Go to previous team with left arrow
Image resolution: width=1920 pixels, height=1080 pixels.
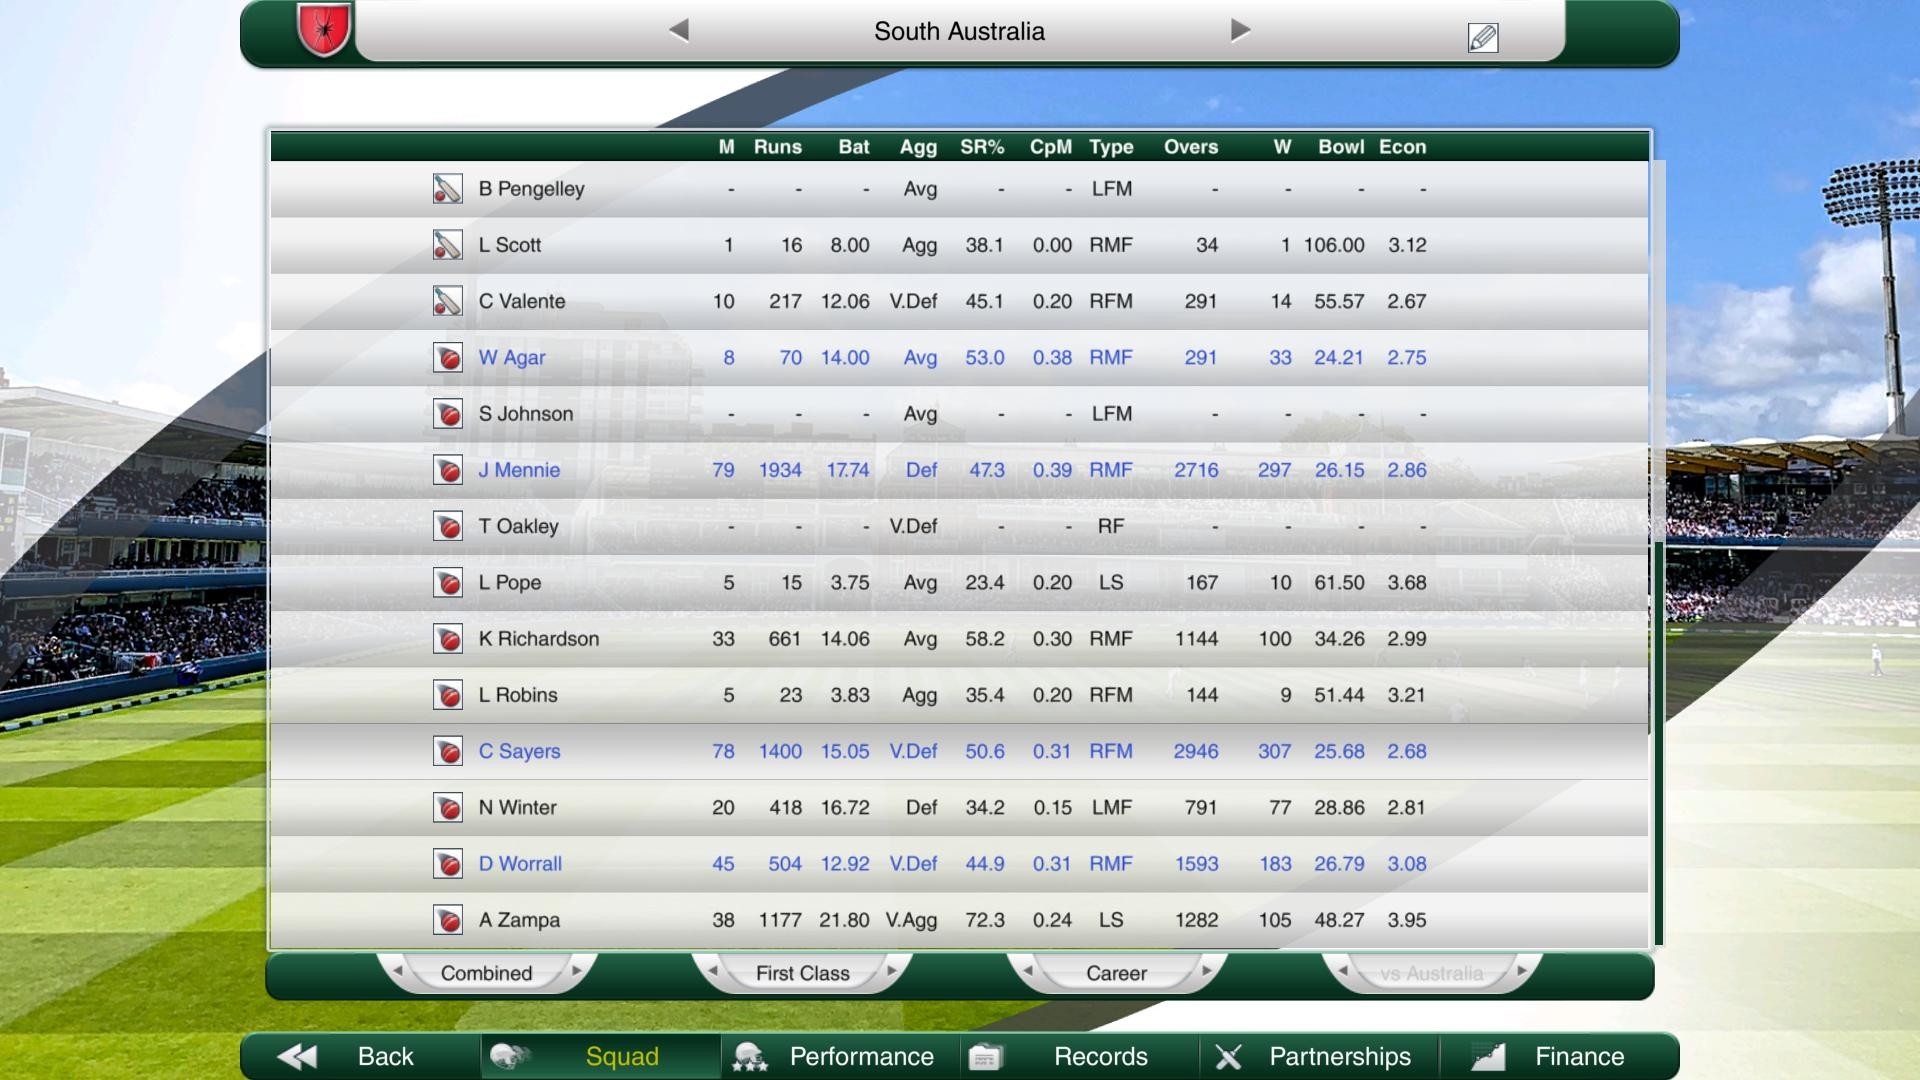[x=679, y=30]
